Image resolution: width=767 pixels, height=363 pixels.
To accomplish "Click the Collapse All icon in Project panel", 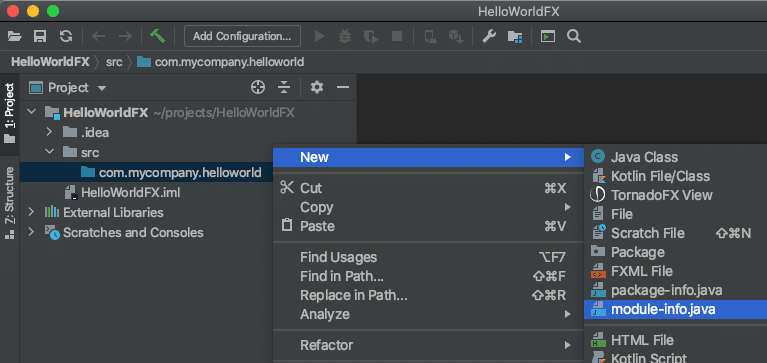I will coord(284,88).
